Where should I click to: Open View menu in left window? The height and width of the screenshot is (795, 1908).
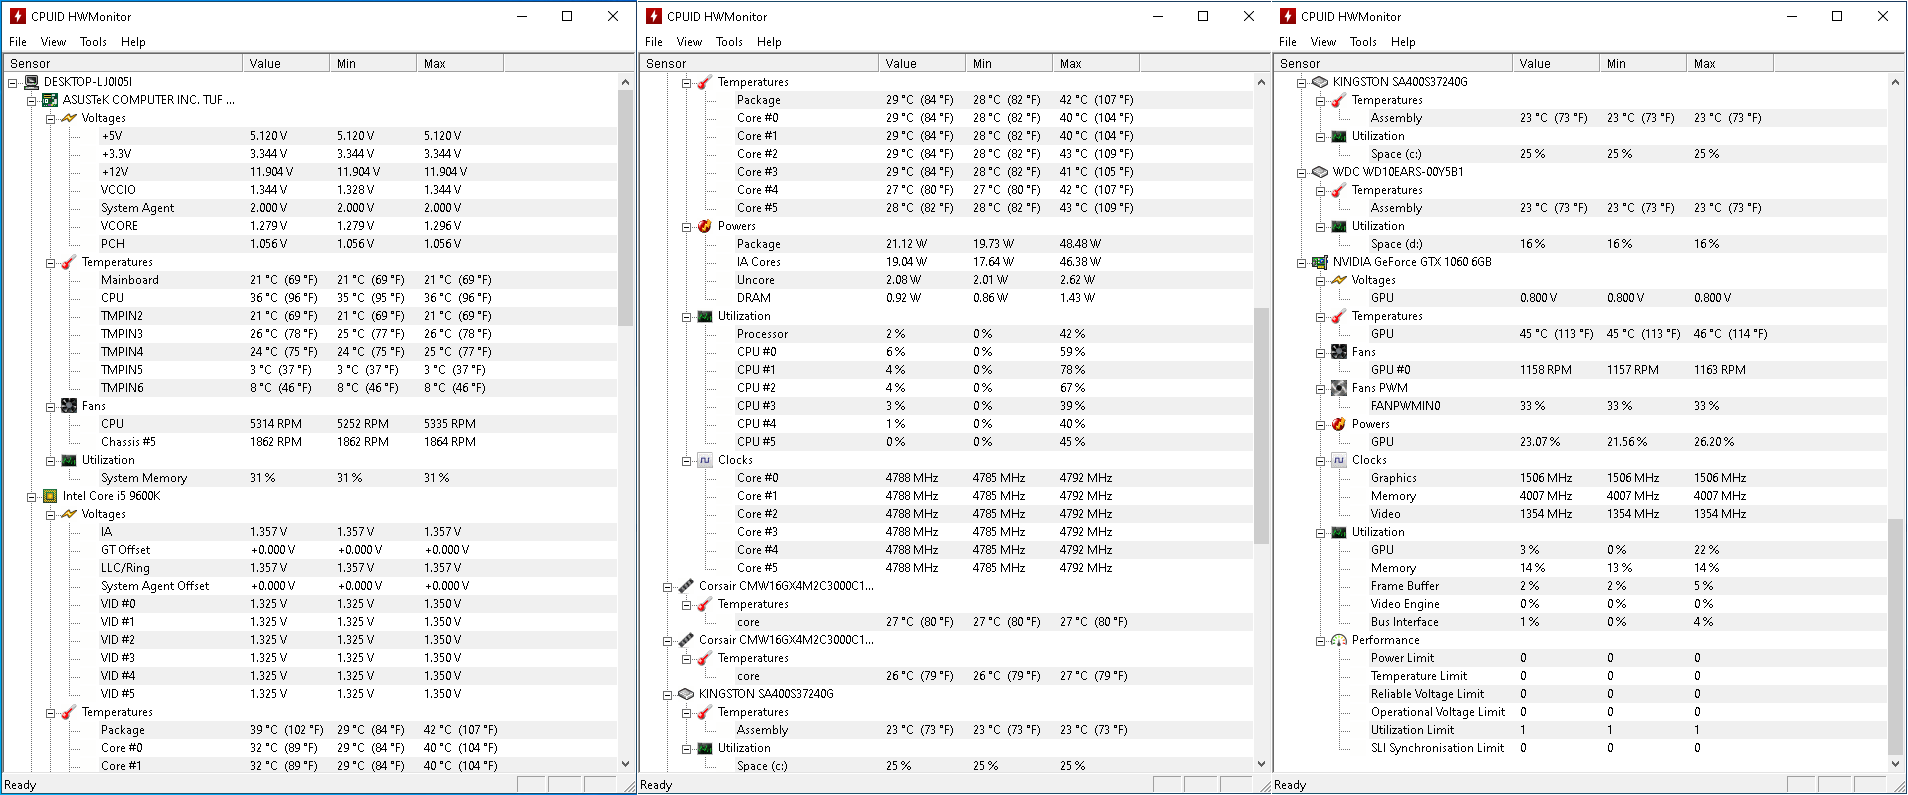point(53,42)
